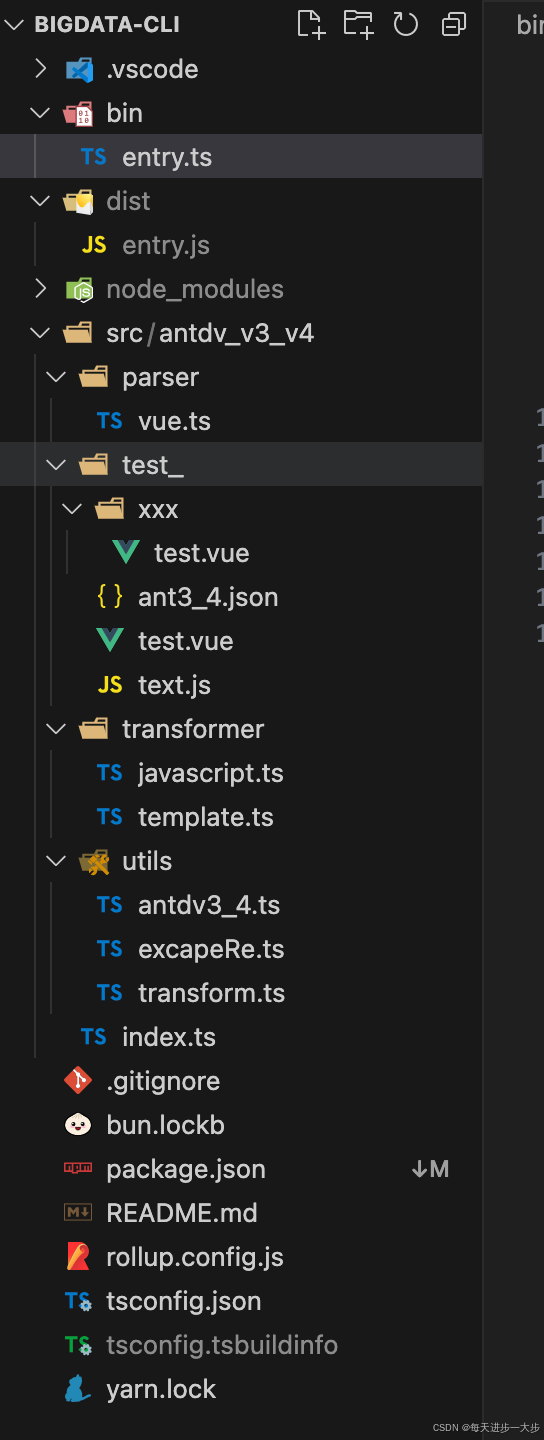The width and height of the screenshot is (544, 1440).
Task: Open the entry.ts file
Action: pyautogui.click(x=241, y=156)
